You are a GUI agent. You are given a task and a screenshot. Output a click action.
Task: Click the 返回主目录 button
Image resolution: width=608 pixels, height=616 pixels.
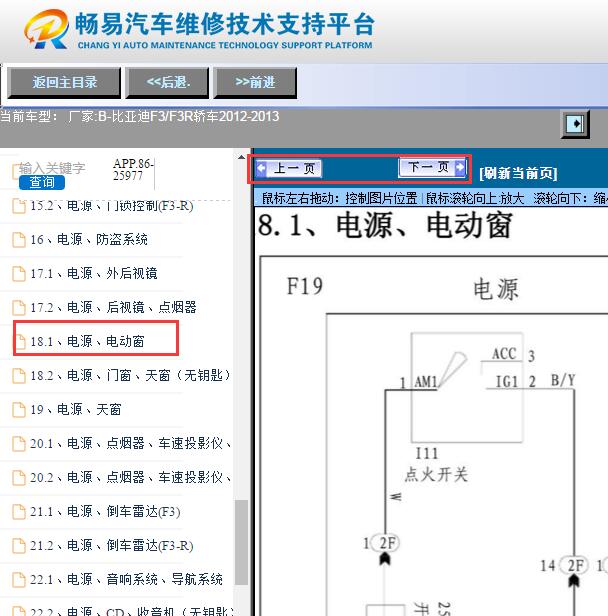[x=64, y=82]
